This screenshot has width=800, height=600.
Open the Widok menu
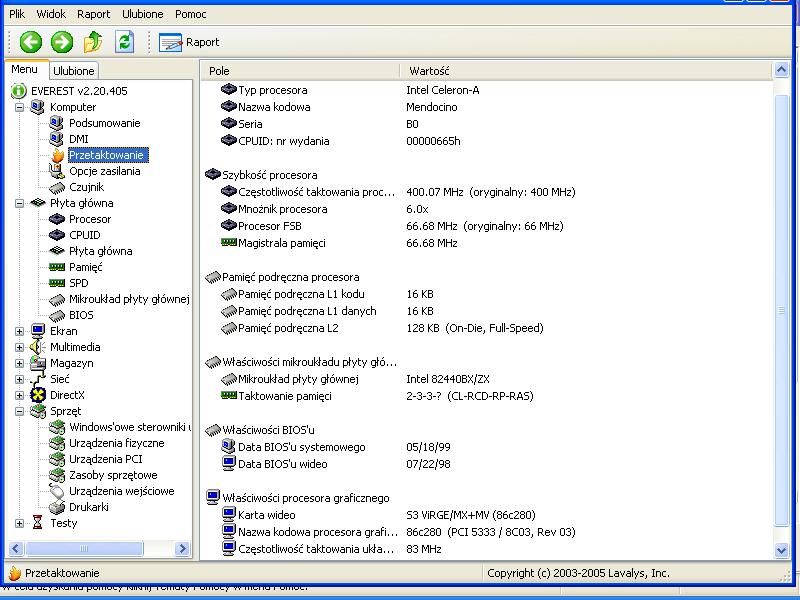coord(51,14)
